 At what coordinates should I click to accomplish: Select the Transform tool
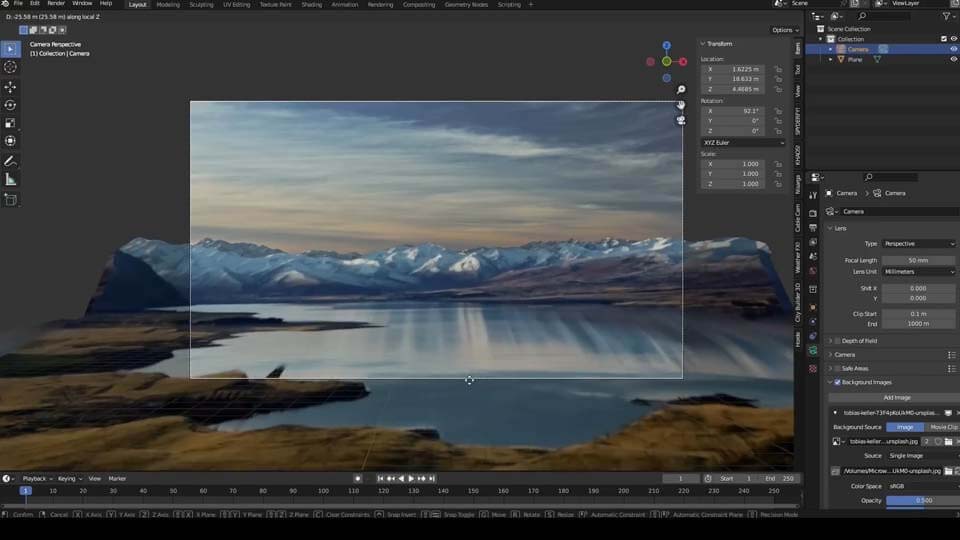[10, 141]
